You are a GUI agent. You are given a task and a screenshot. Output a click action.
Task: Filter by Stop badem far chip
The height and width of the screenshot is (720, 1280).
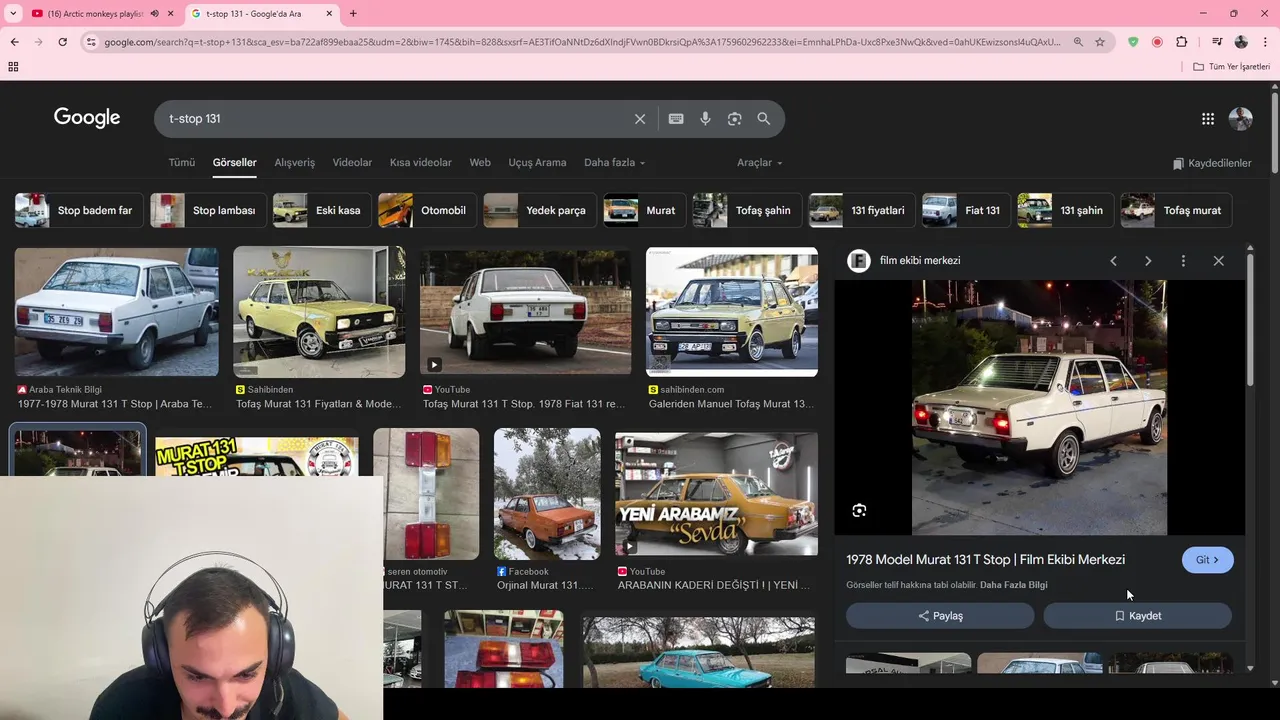tap(79, 211)
